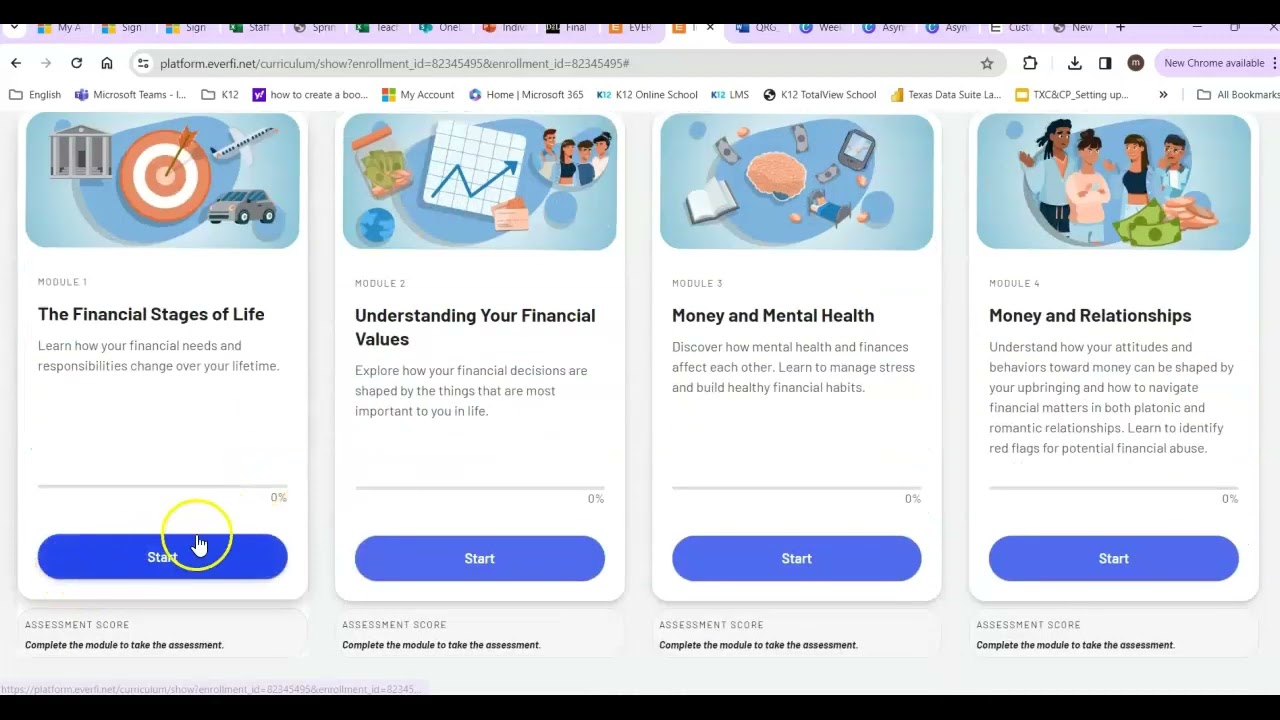Viewport: 1280px width, 720px height.
Task: Toggle the browser side panel icon
Action: coord(1105,63)
